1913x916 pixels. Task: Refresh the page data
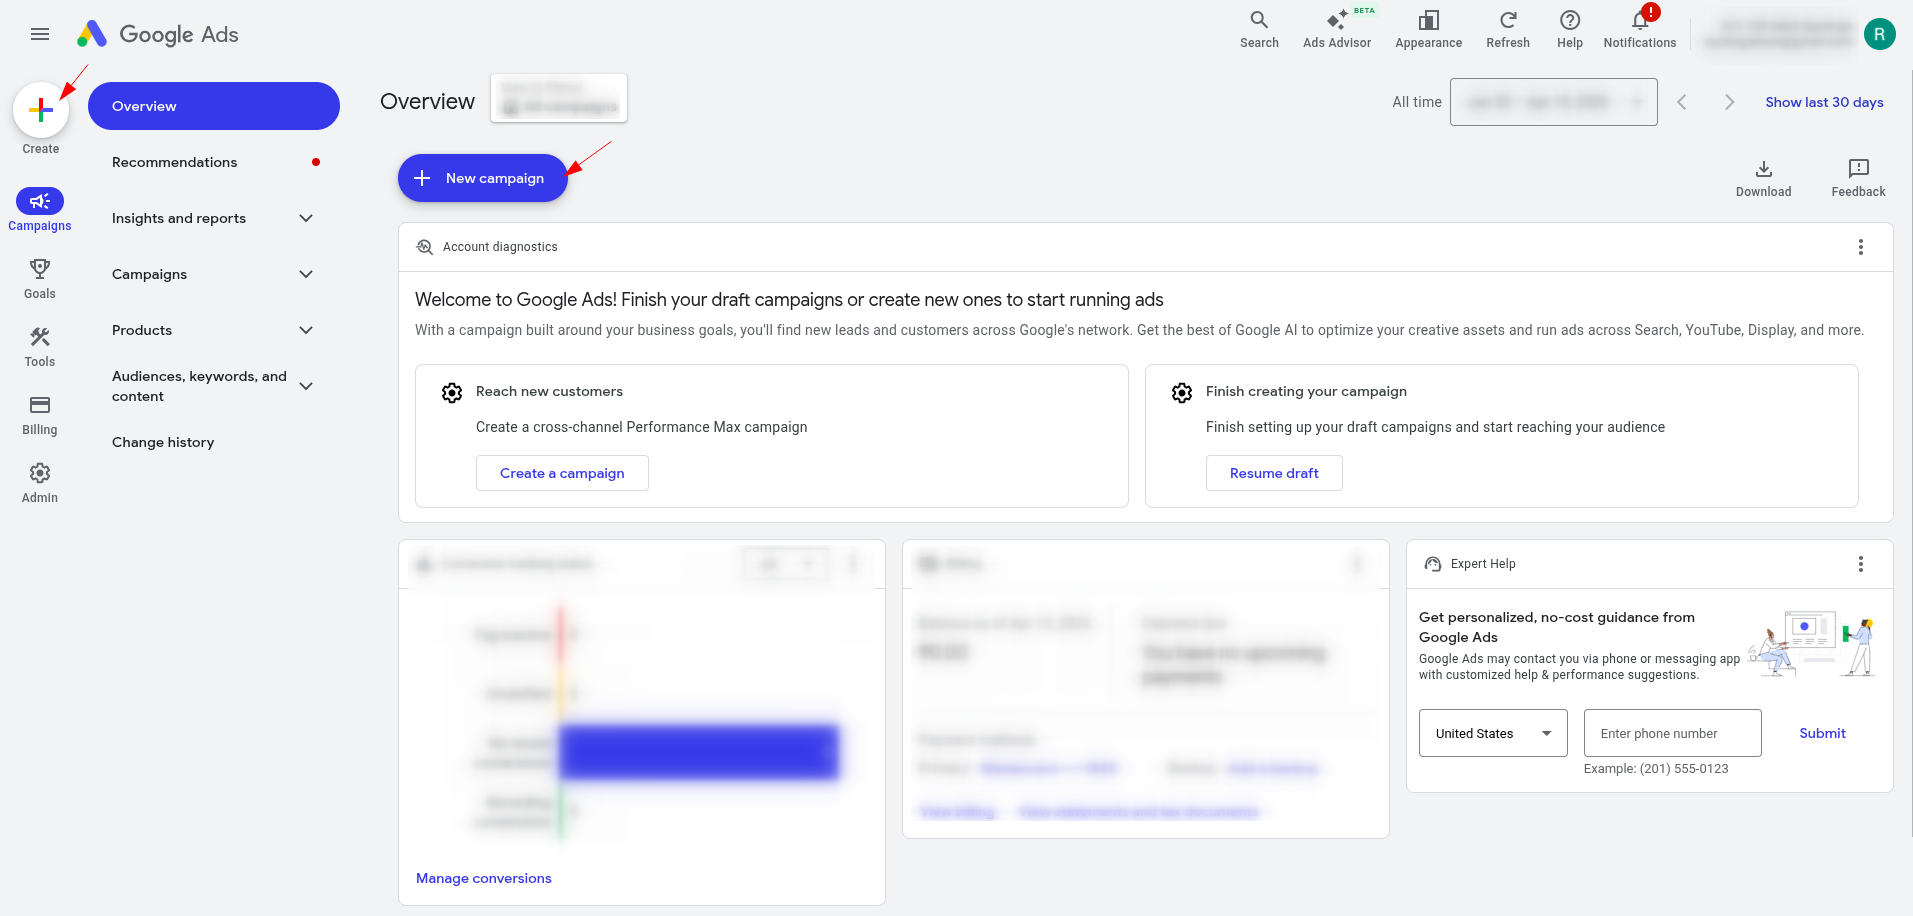pos(1508,29)
